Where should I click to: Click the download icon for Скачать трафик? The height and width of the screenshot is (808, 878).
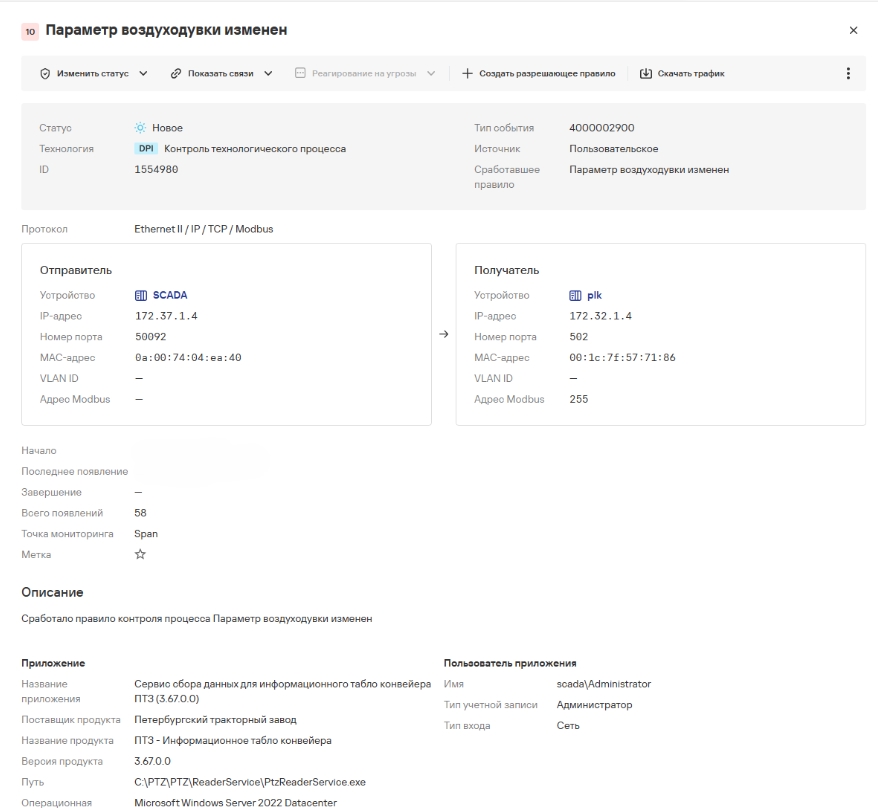tap(646, 73)
